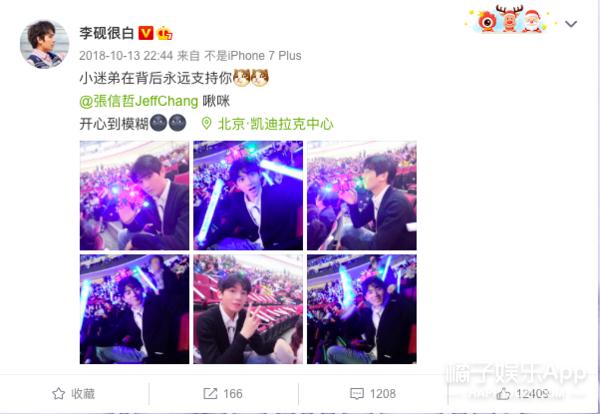Open the bottom left concert photo
Viewport: 600px width, 414px height.
[x=134, y=309]
